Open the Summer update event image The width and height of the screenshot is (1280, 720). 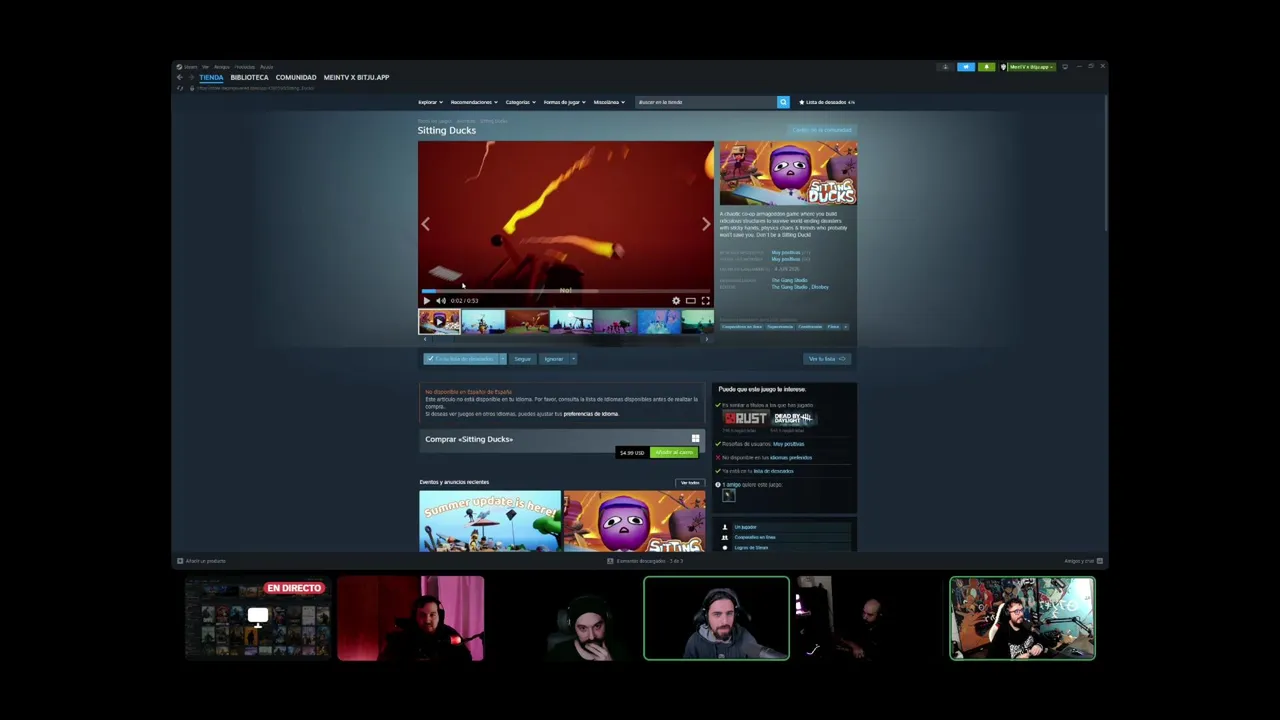tap(490, 521)
